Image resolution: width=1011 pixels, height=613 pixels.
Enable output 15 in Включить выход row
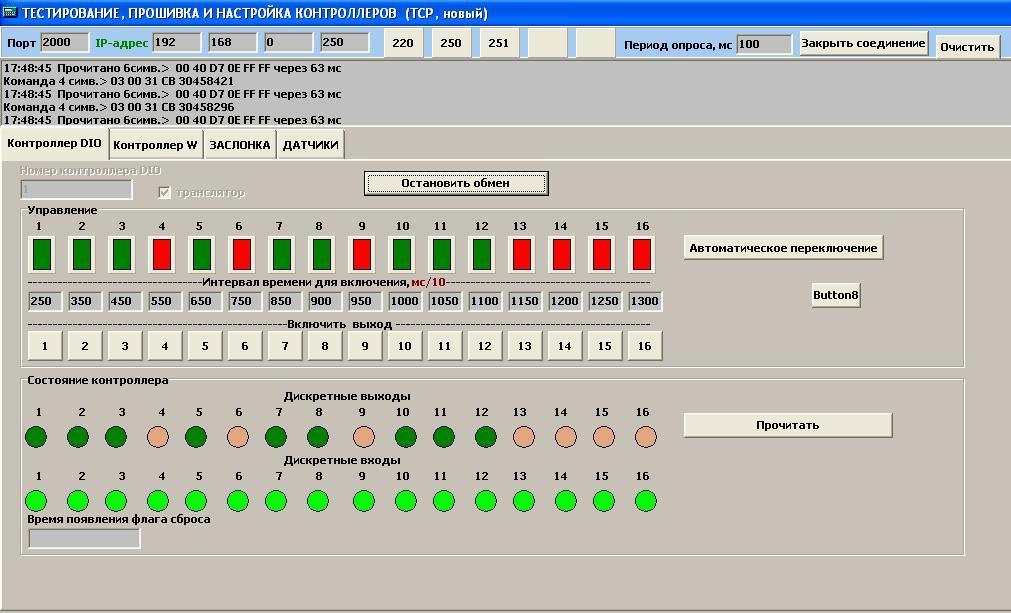click(x=605, y=346)
